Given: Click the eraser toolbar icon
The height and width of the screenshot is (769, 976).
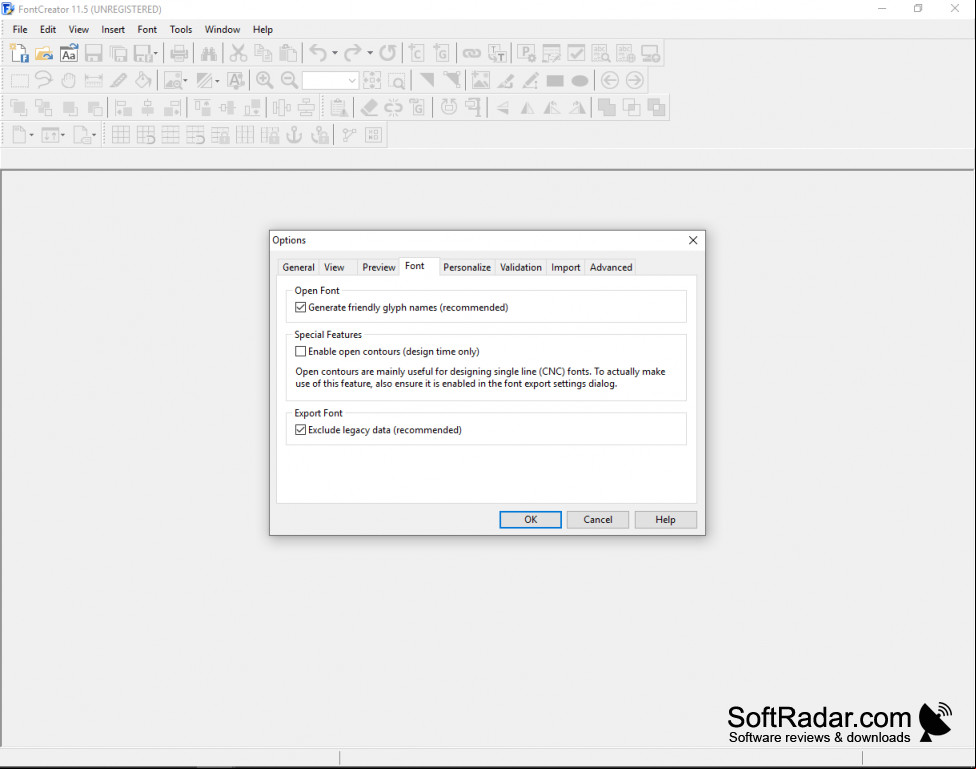Looking at the screenshot, I should pos(369,108).
